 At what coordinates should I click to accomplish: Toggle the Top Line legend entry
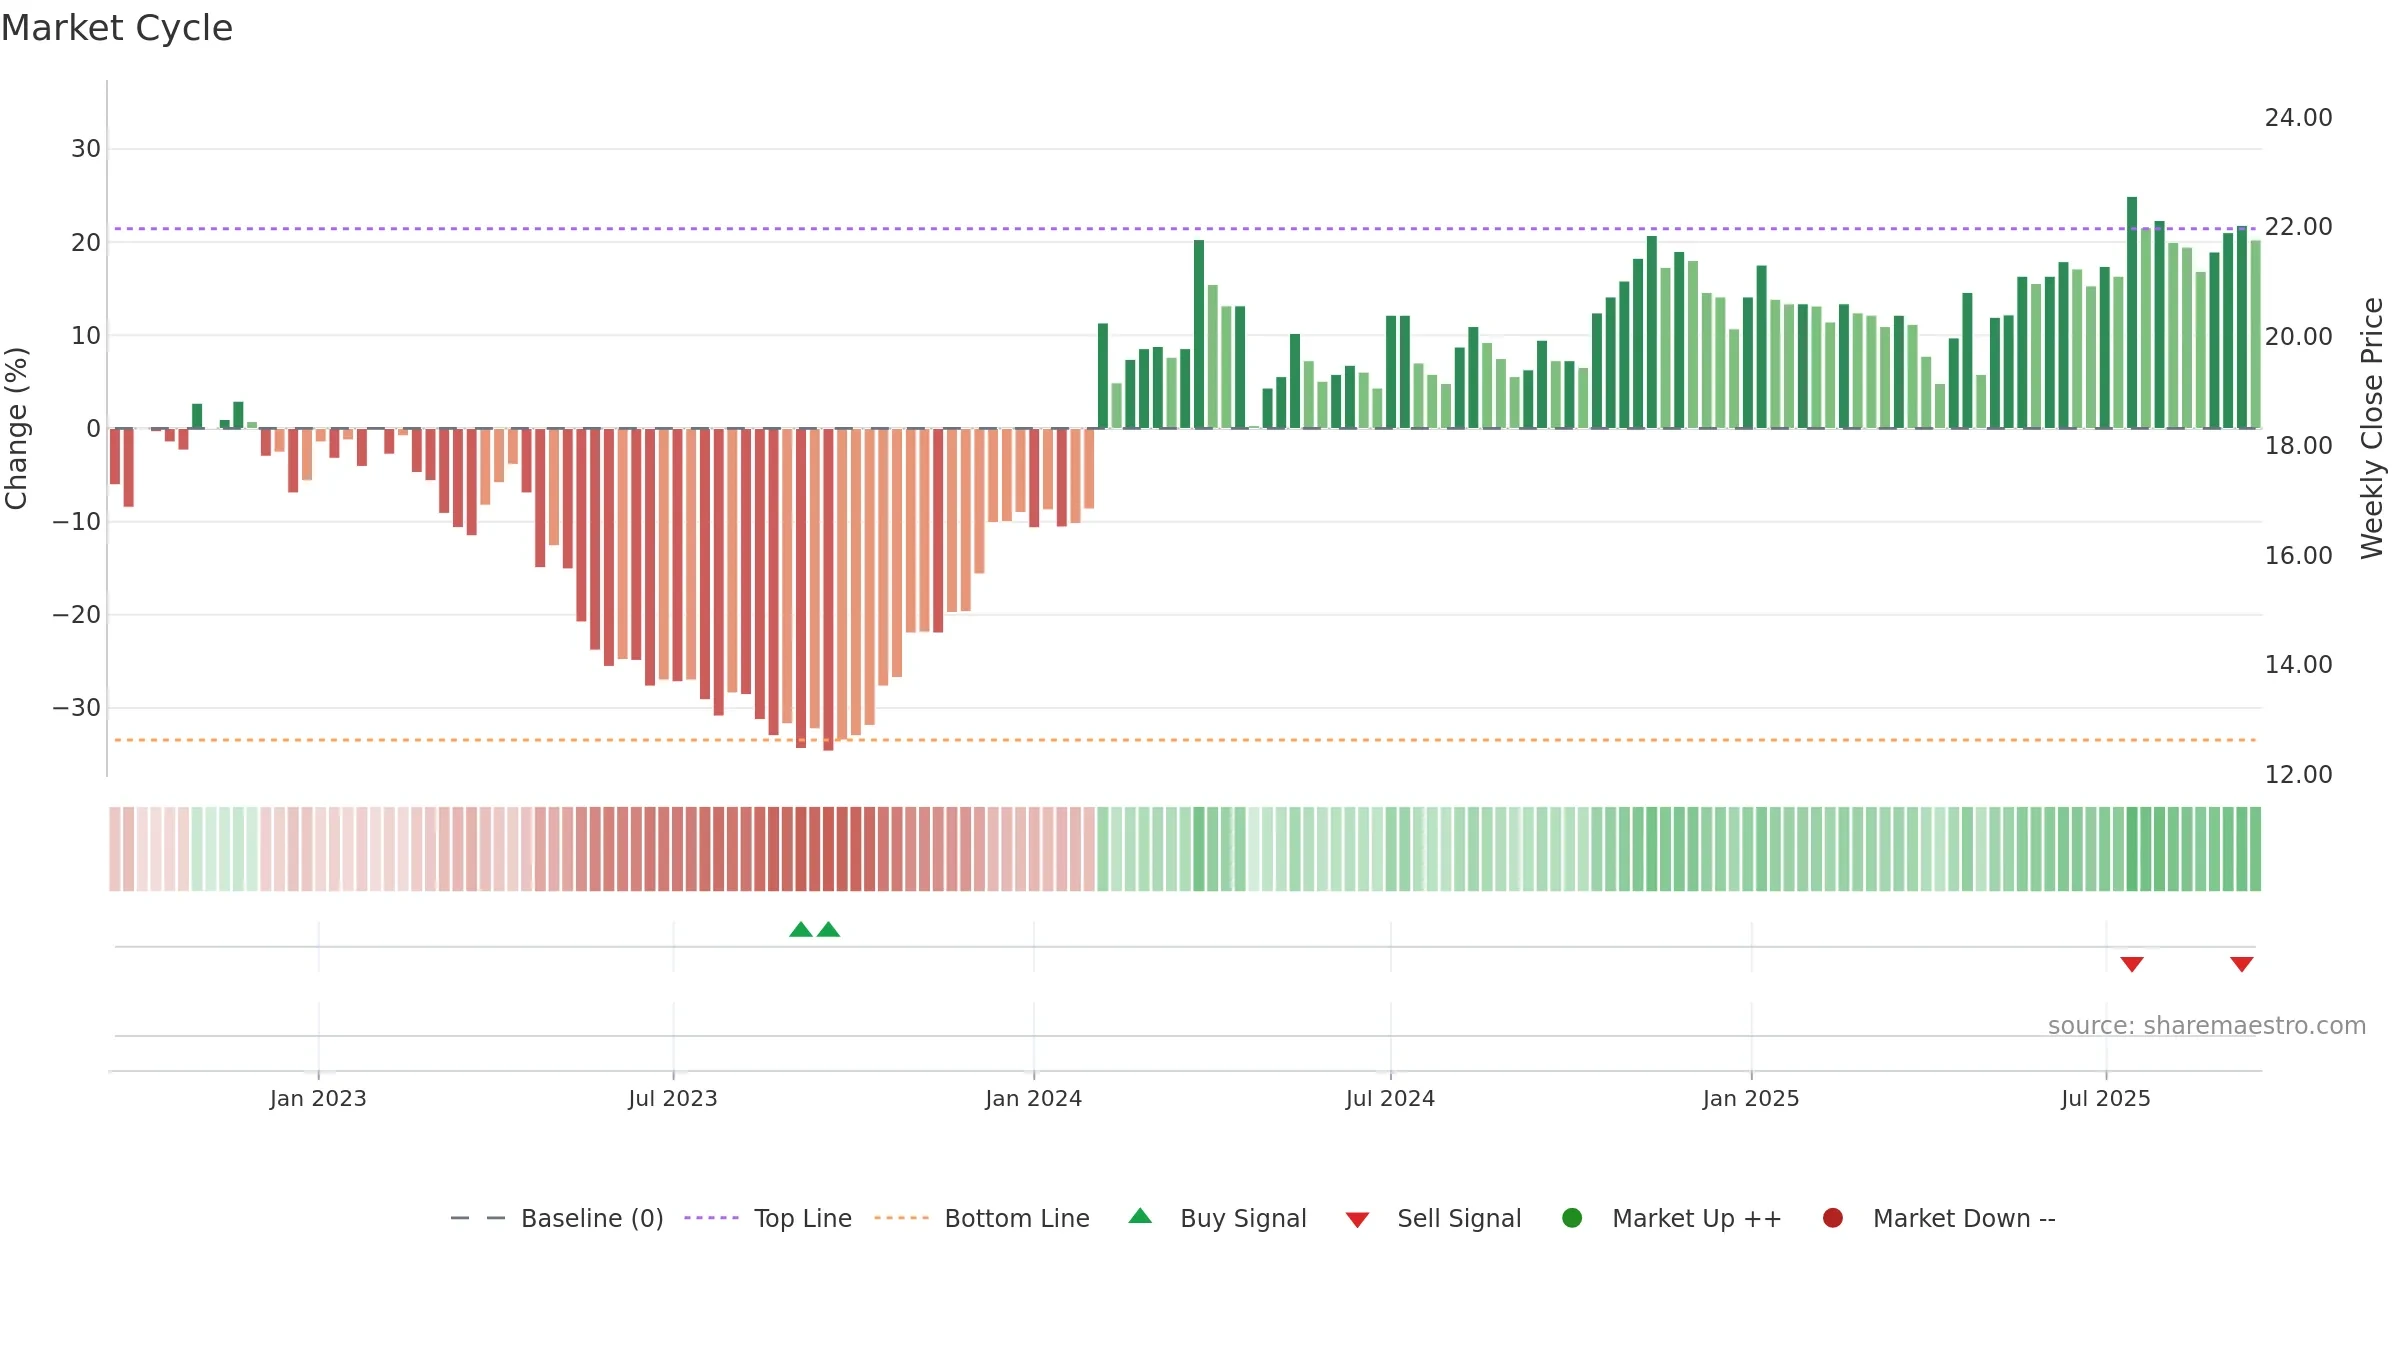(x=768, y=1218)
